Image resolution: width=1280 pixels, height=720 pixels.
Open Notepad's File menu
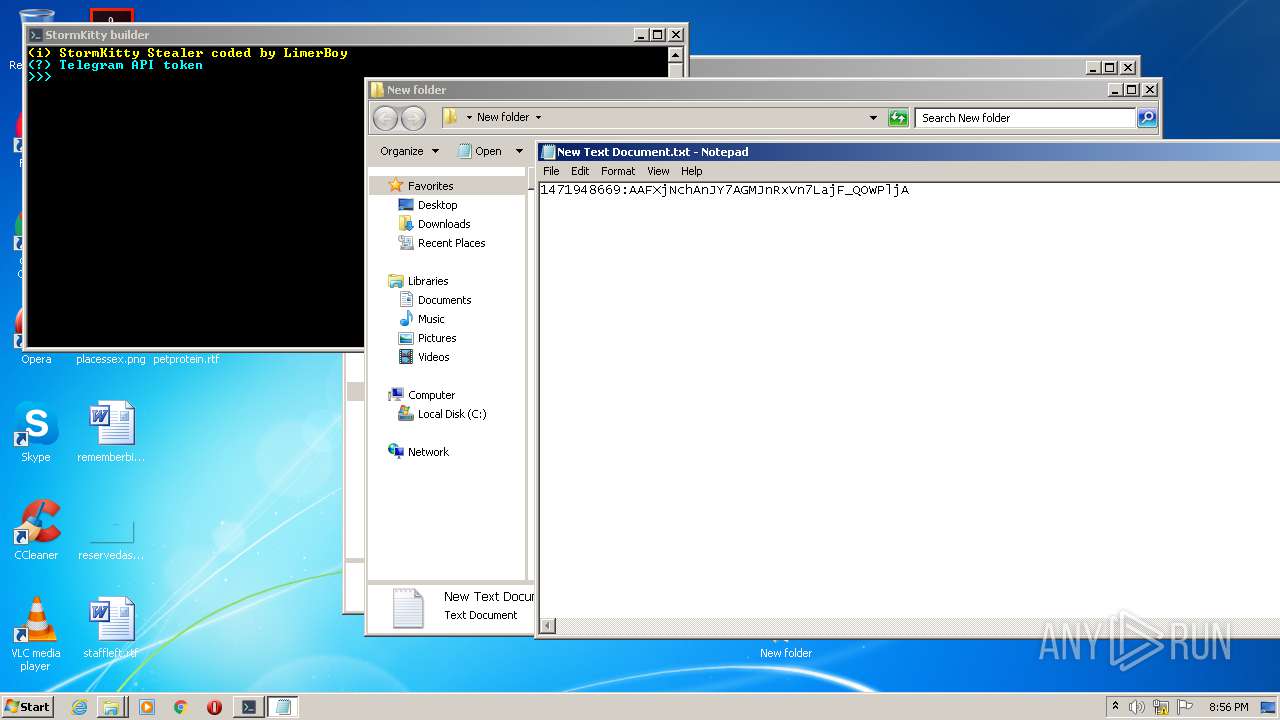[x=551, y=171]
